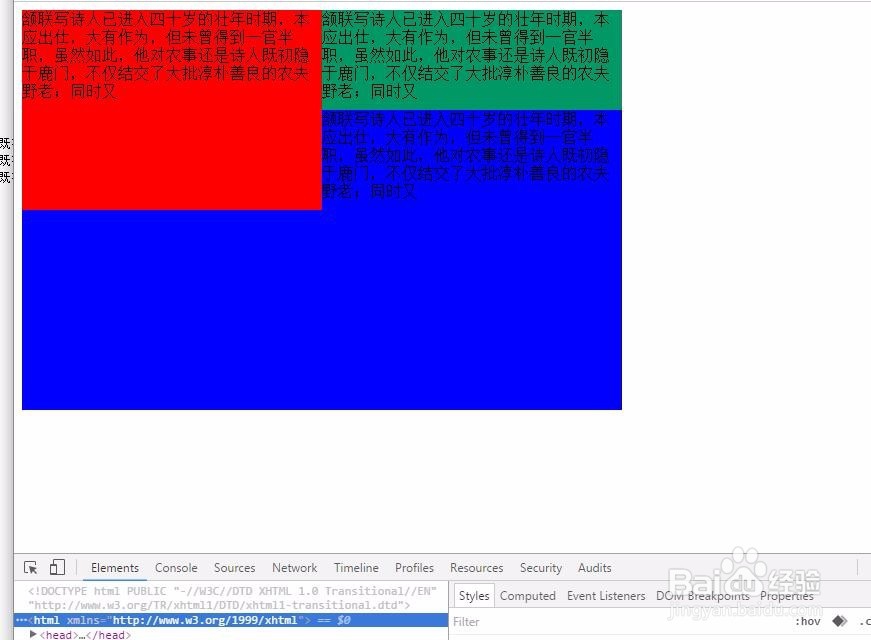Select the Computed sidebar tab
This screenshot has height=640, width=871.
(x=528, y=596)
